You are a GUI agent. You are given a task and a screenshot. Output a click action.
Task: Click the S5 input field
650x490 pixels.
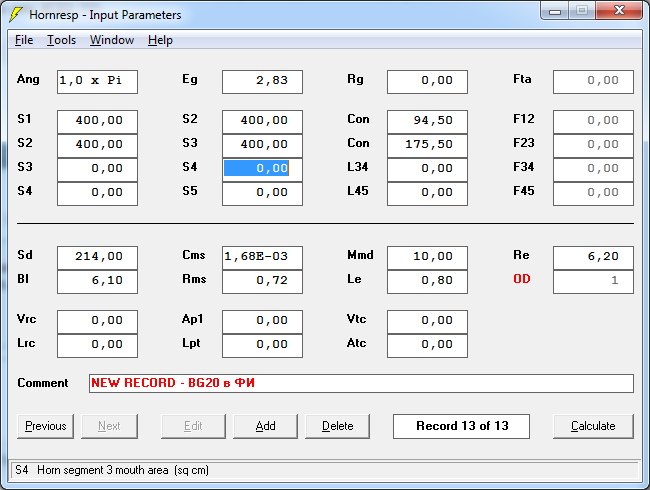coord(262,194)
